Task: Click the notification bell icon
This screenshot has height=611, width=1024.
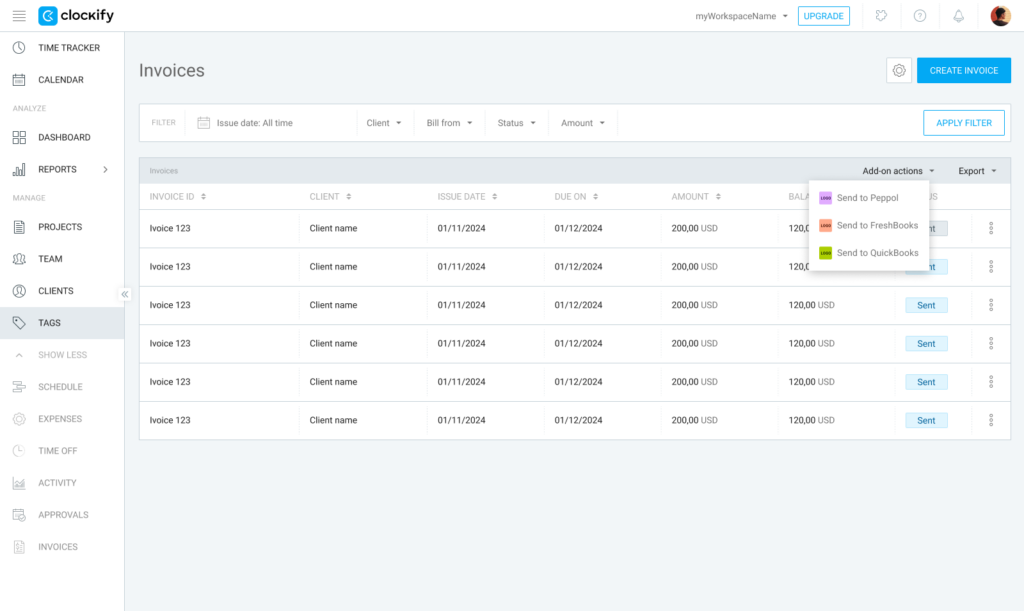Action: [958, 16]
